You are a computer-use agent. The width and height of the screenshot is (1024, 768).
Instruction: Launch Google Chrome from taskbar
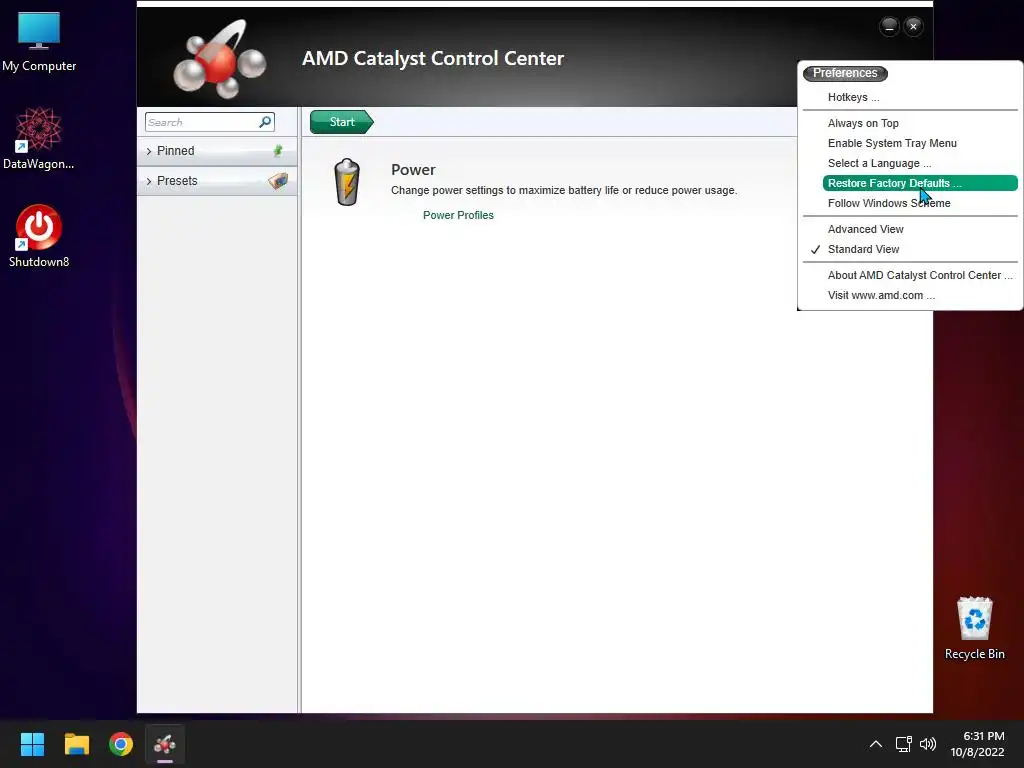pyautogui.click(x=121, y=744)
